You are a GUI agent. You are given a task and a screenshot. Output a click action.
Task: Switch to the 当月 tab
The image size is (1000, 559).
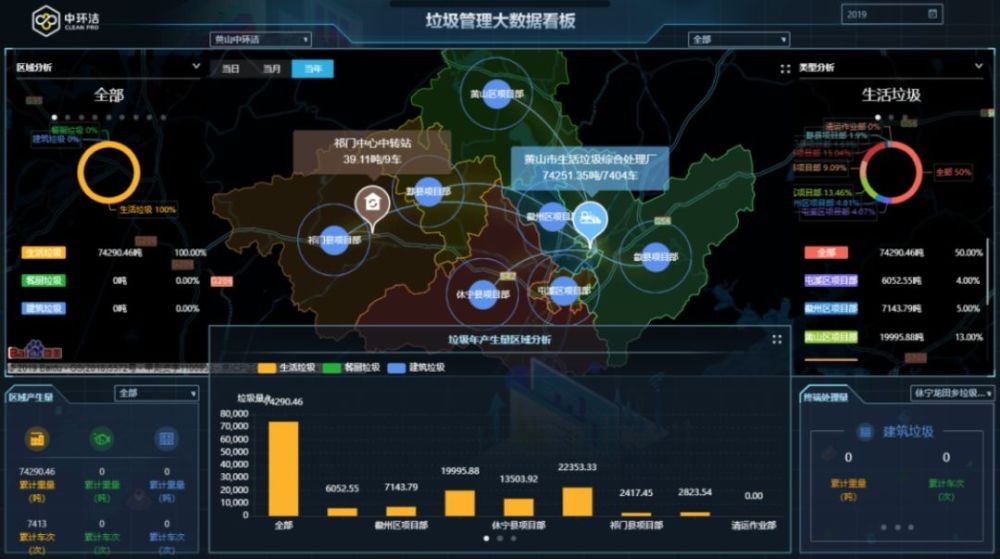tap(271, 69)
